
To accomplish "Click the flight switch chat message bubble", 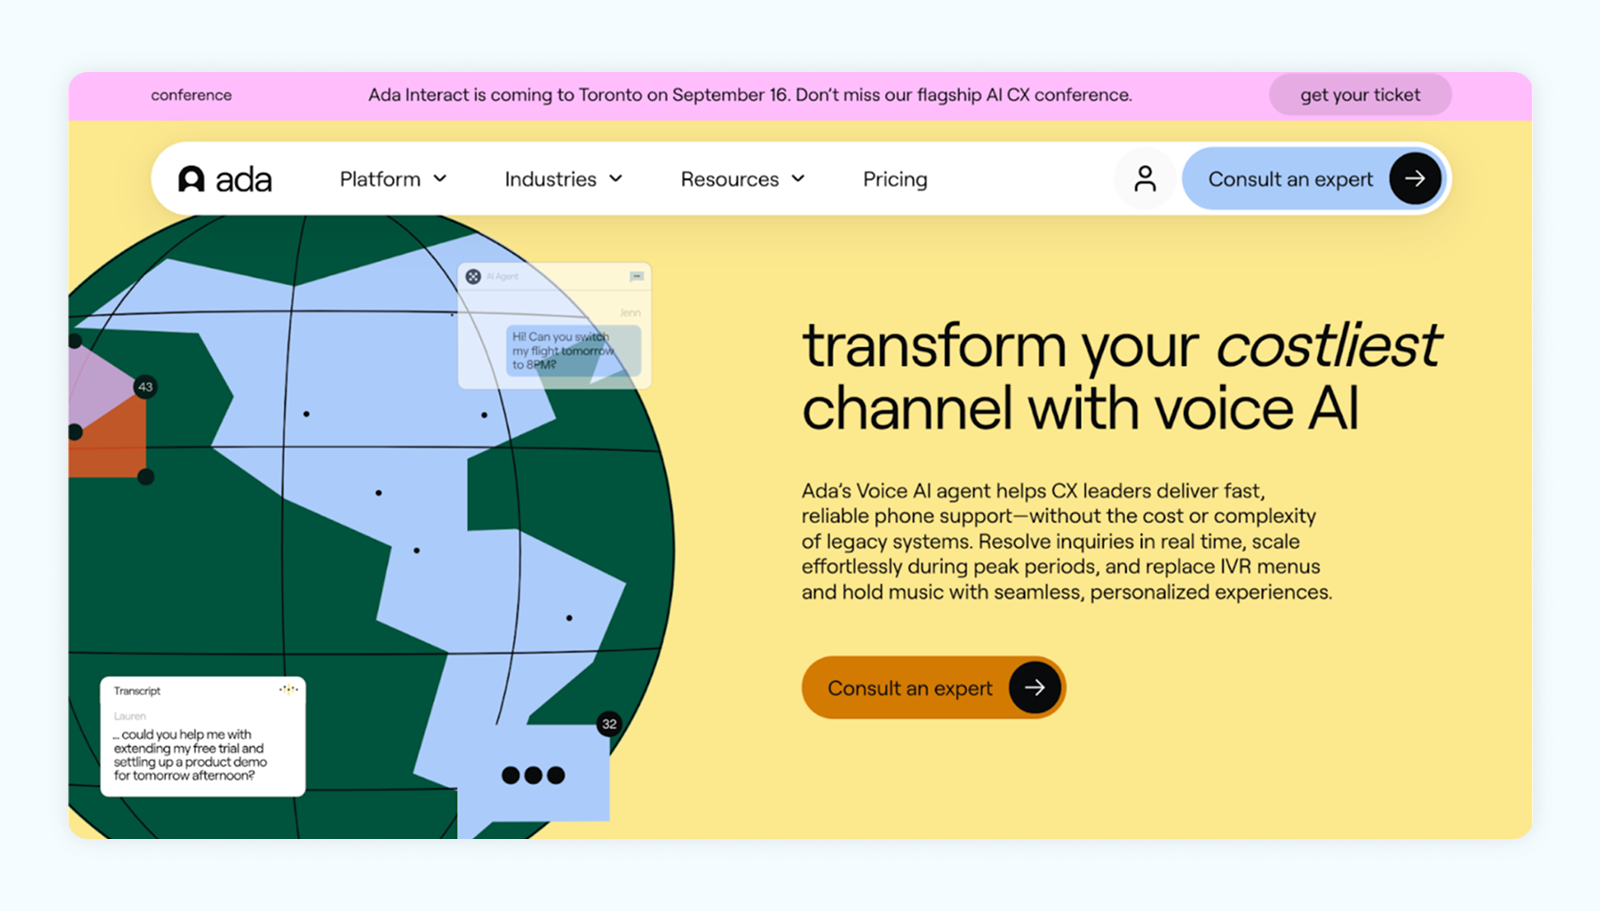I will (573, 351).
